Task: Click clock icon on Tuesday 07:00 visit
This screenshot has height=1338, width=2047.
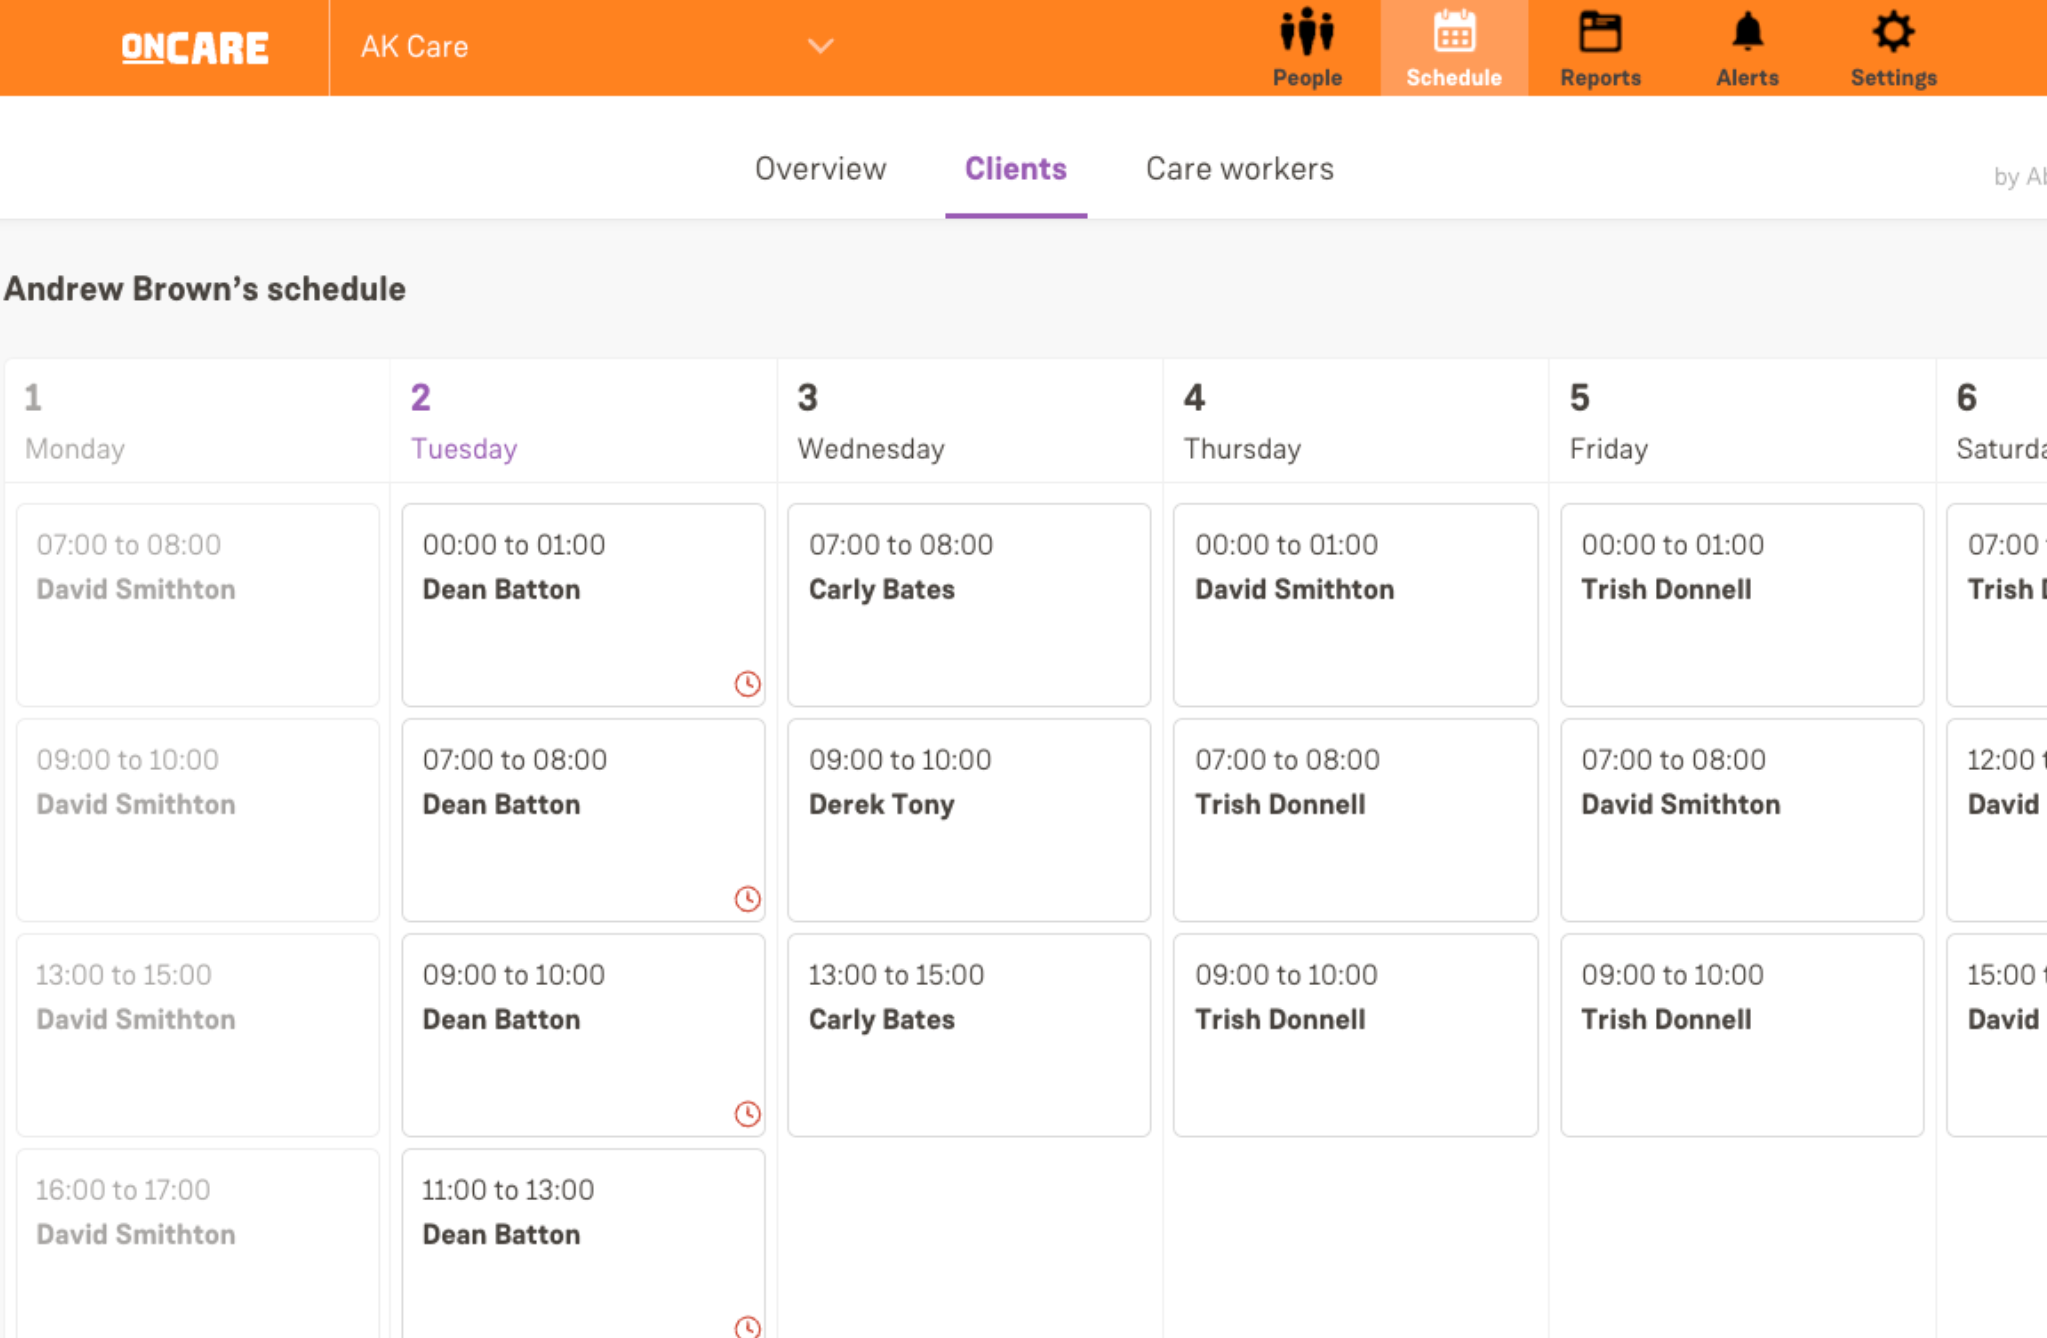Action: click(x=747, y=899)
